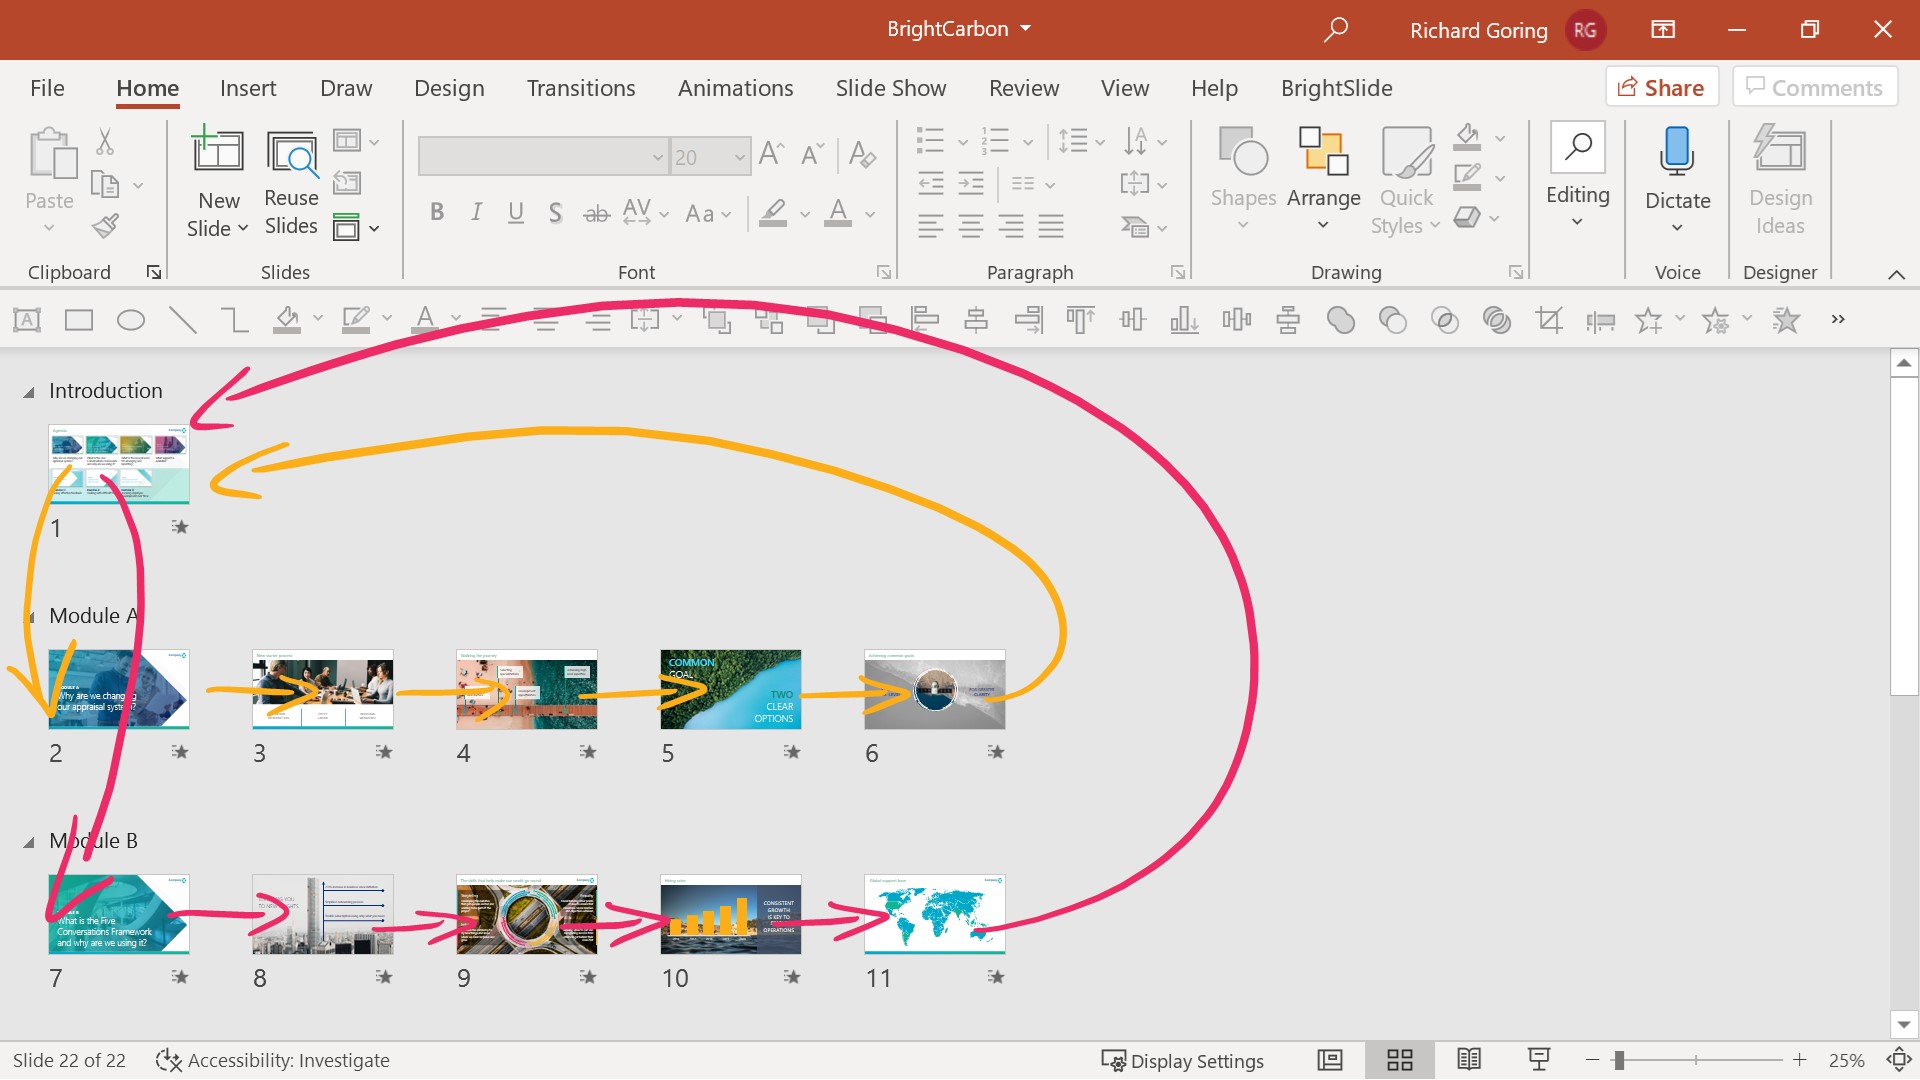Click the Format Painter icon
Screen dimensions: 1920x1080
tap(105, 227)
